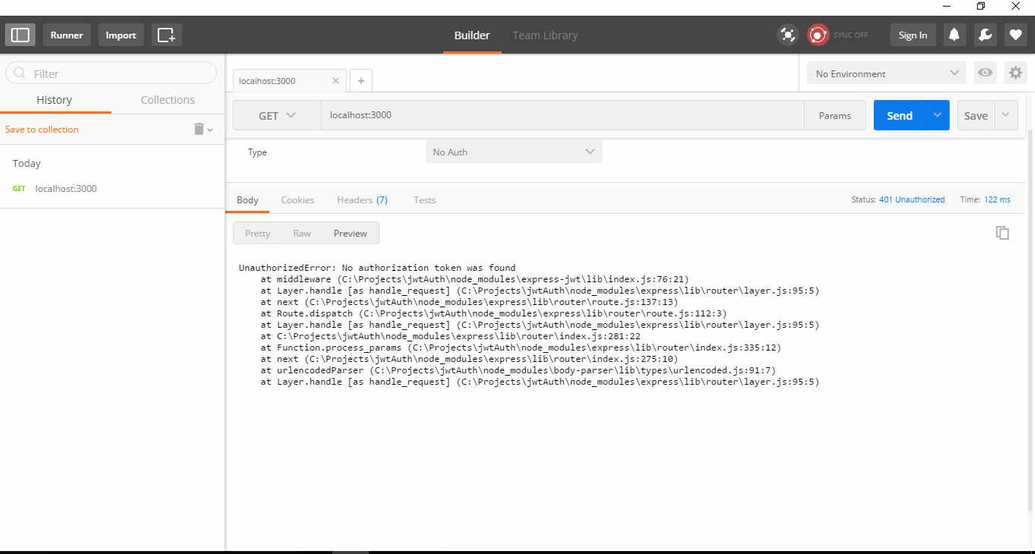Click the localhost:3000 tab label
The image size is (1035, 554).
267,81
